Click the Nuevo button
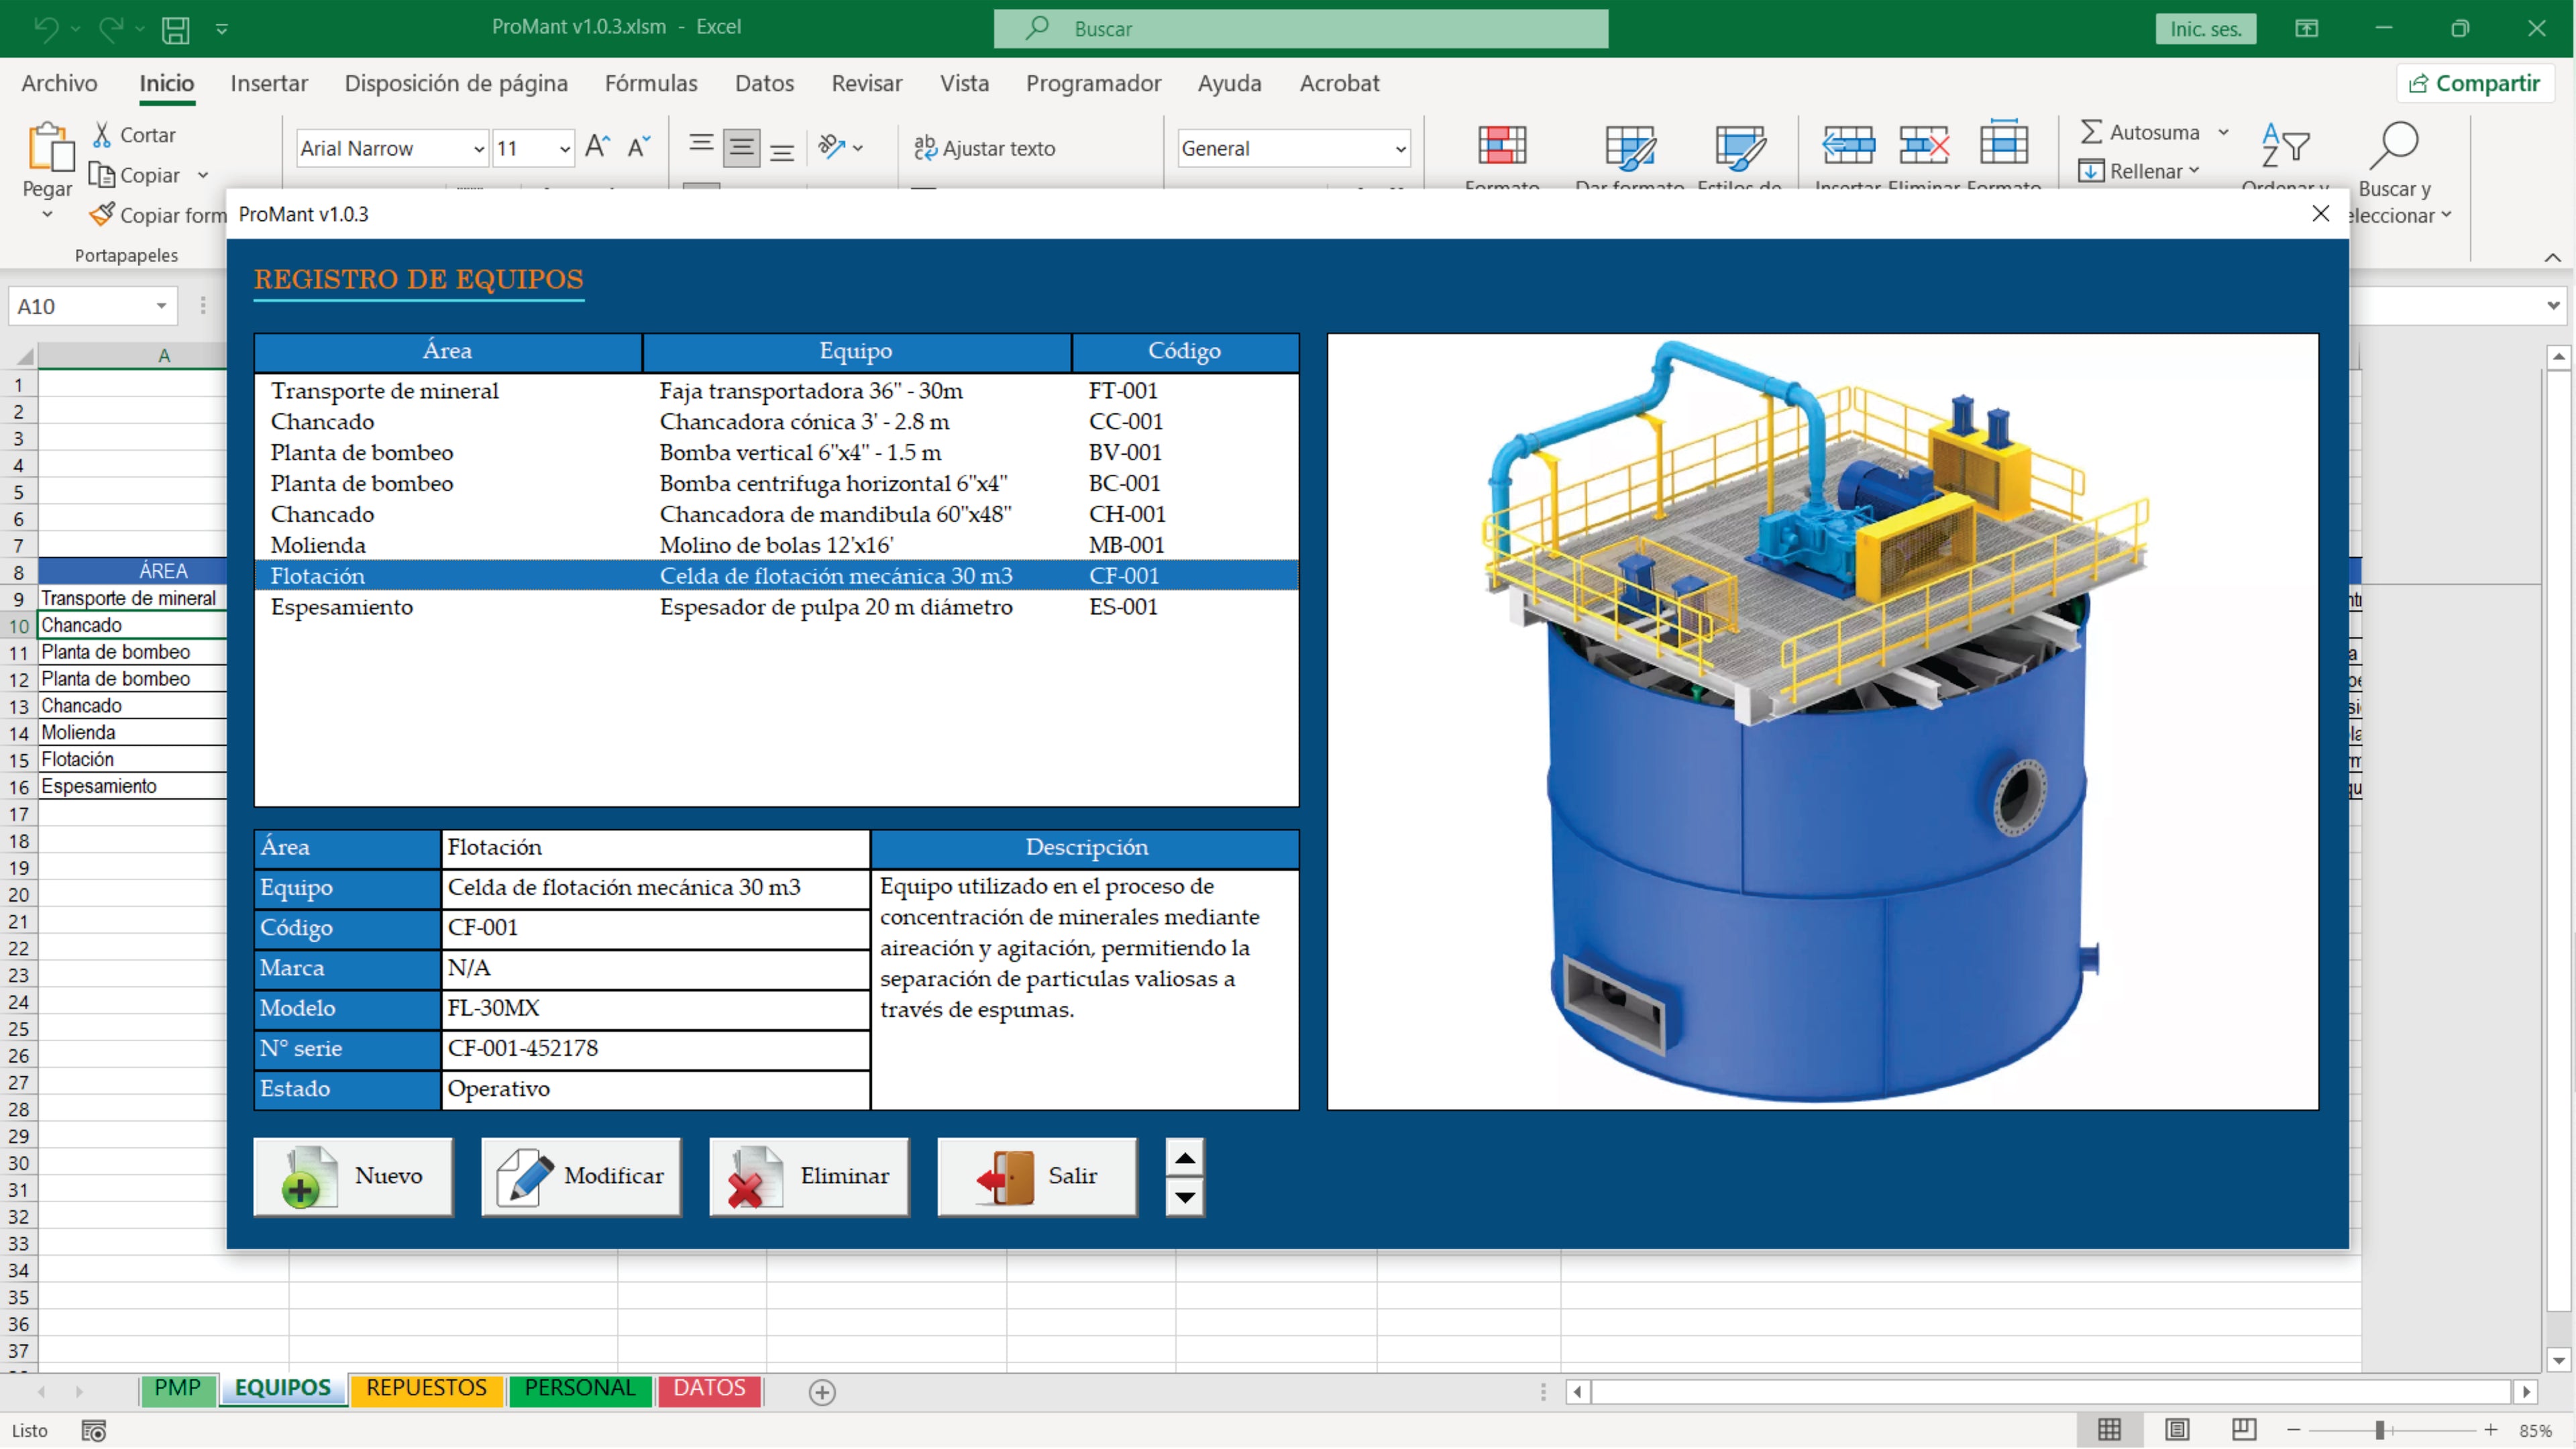Image resolution: width=2576 pixels, height=1449 pixels. (353, 1176)
